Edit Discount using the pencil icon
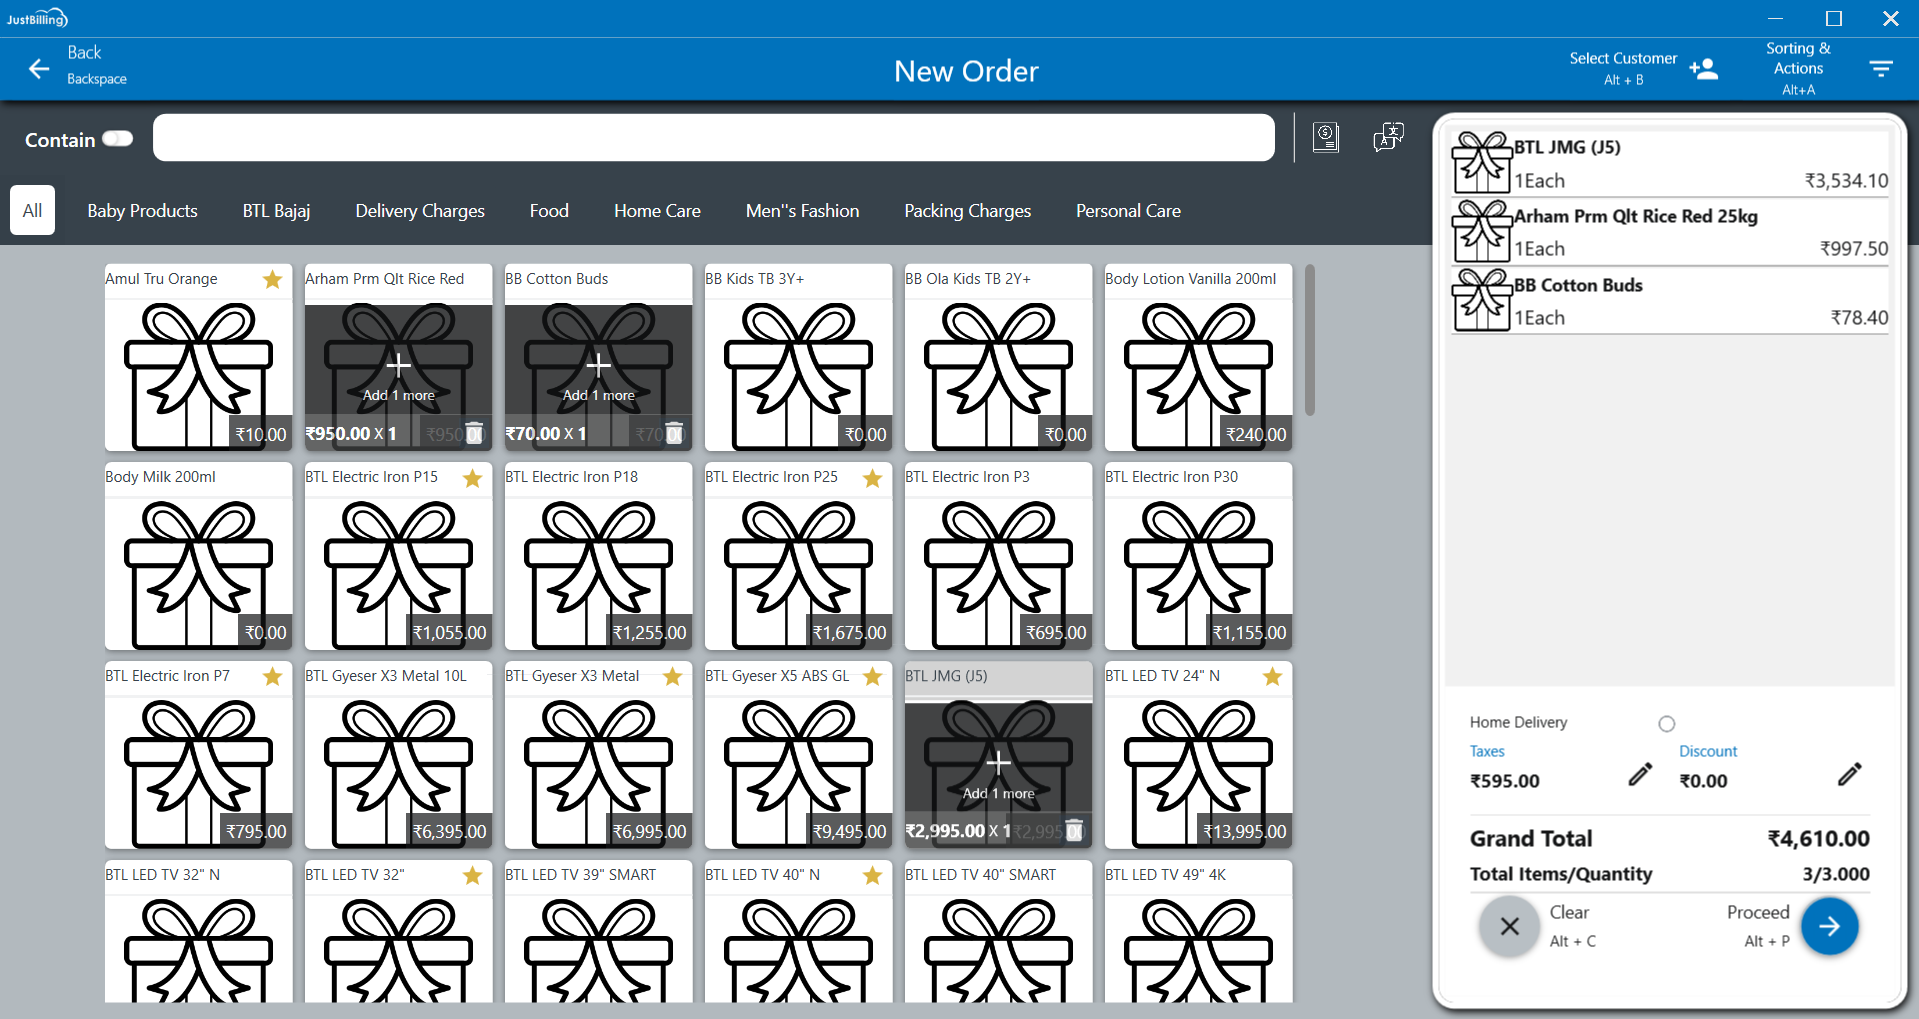Image resolution: width=1919 pixels, height=1019 pixels. pos(1849,774)
